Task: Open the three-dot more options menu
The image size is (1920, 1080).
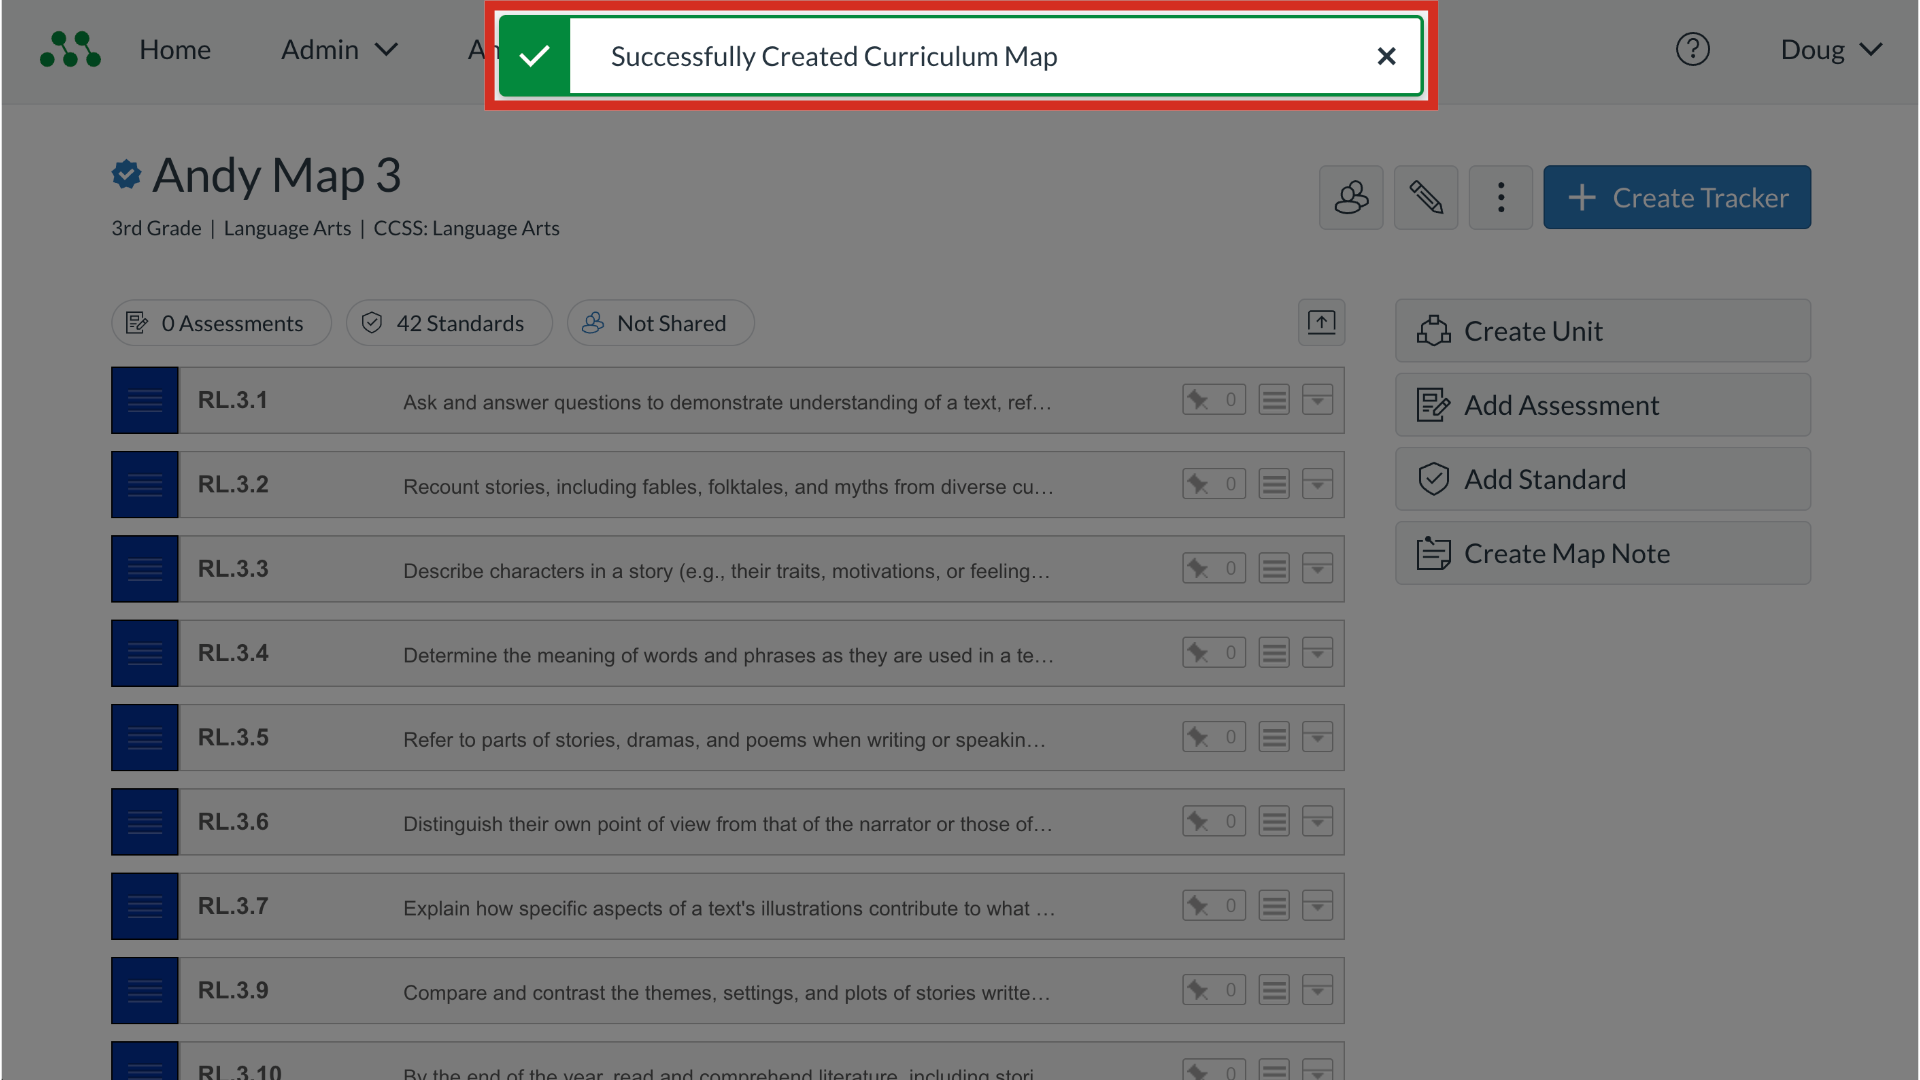Action: click(1500, 197)
